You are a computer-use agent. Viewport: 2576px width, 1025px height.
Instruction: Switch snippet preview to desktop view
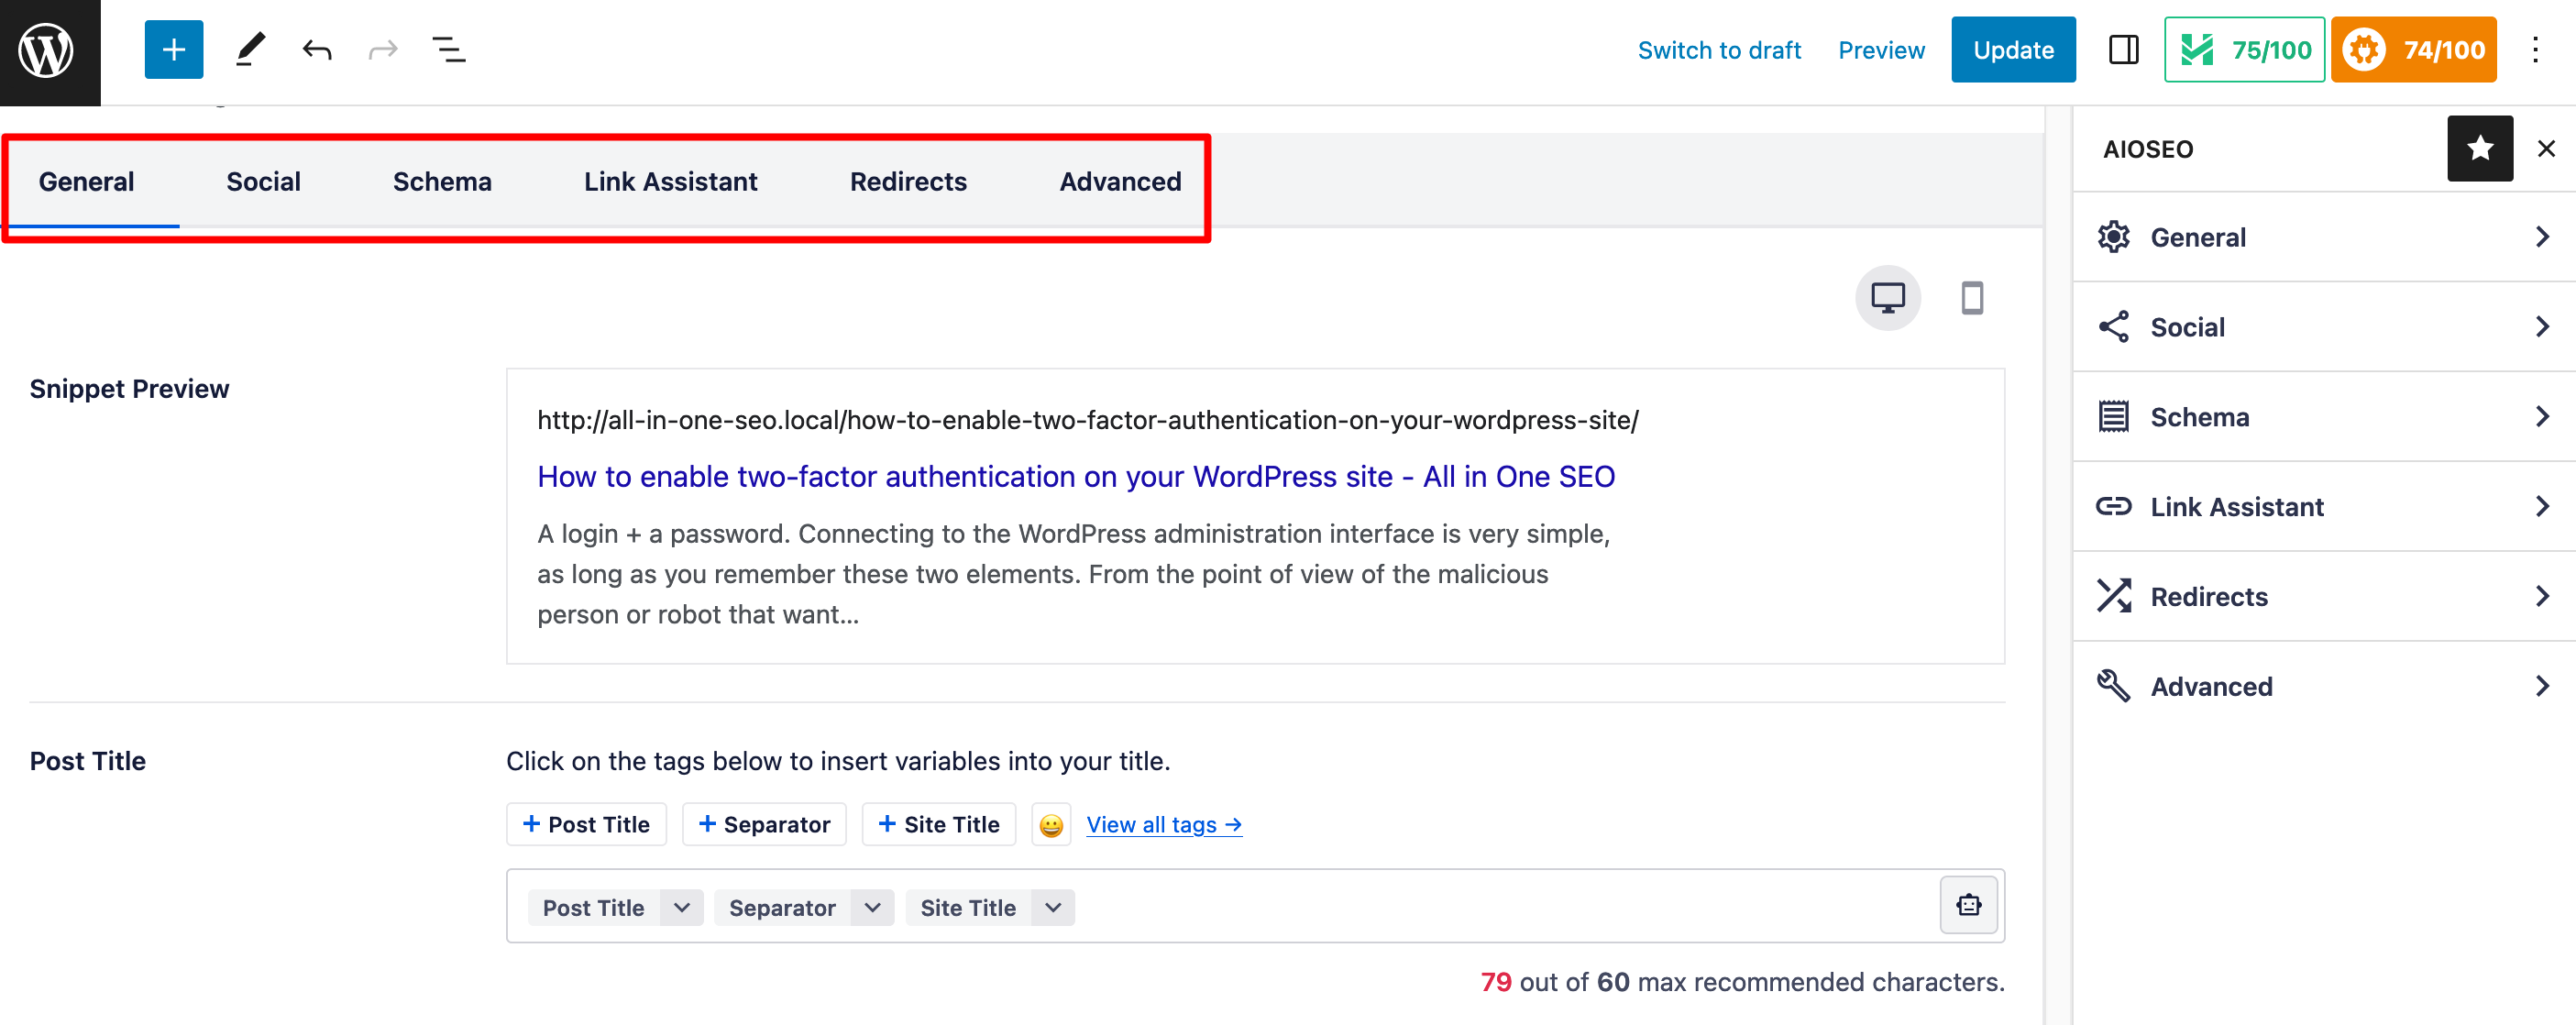(x=1888, y=298)
